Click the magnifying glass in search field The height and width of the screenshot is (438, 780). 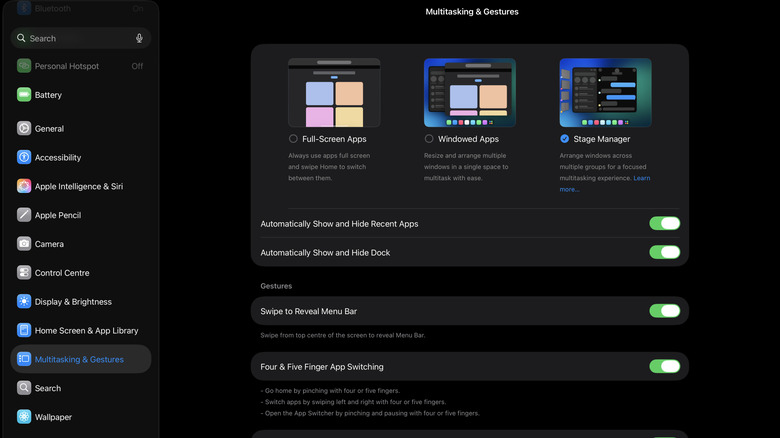click(21, 38)
